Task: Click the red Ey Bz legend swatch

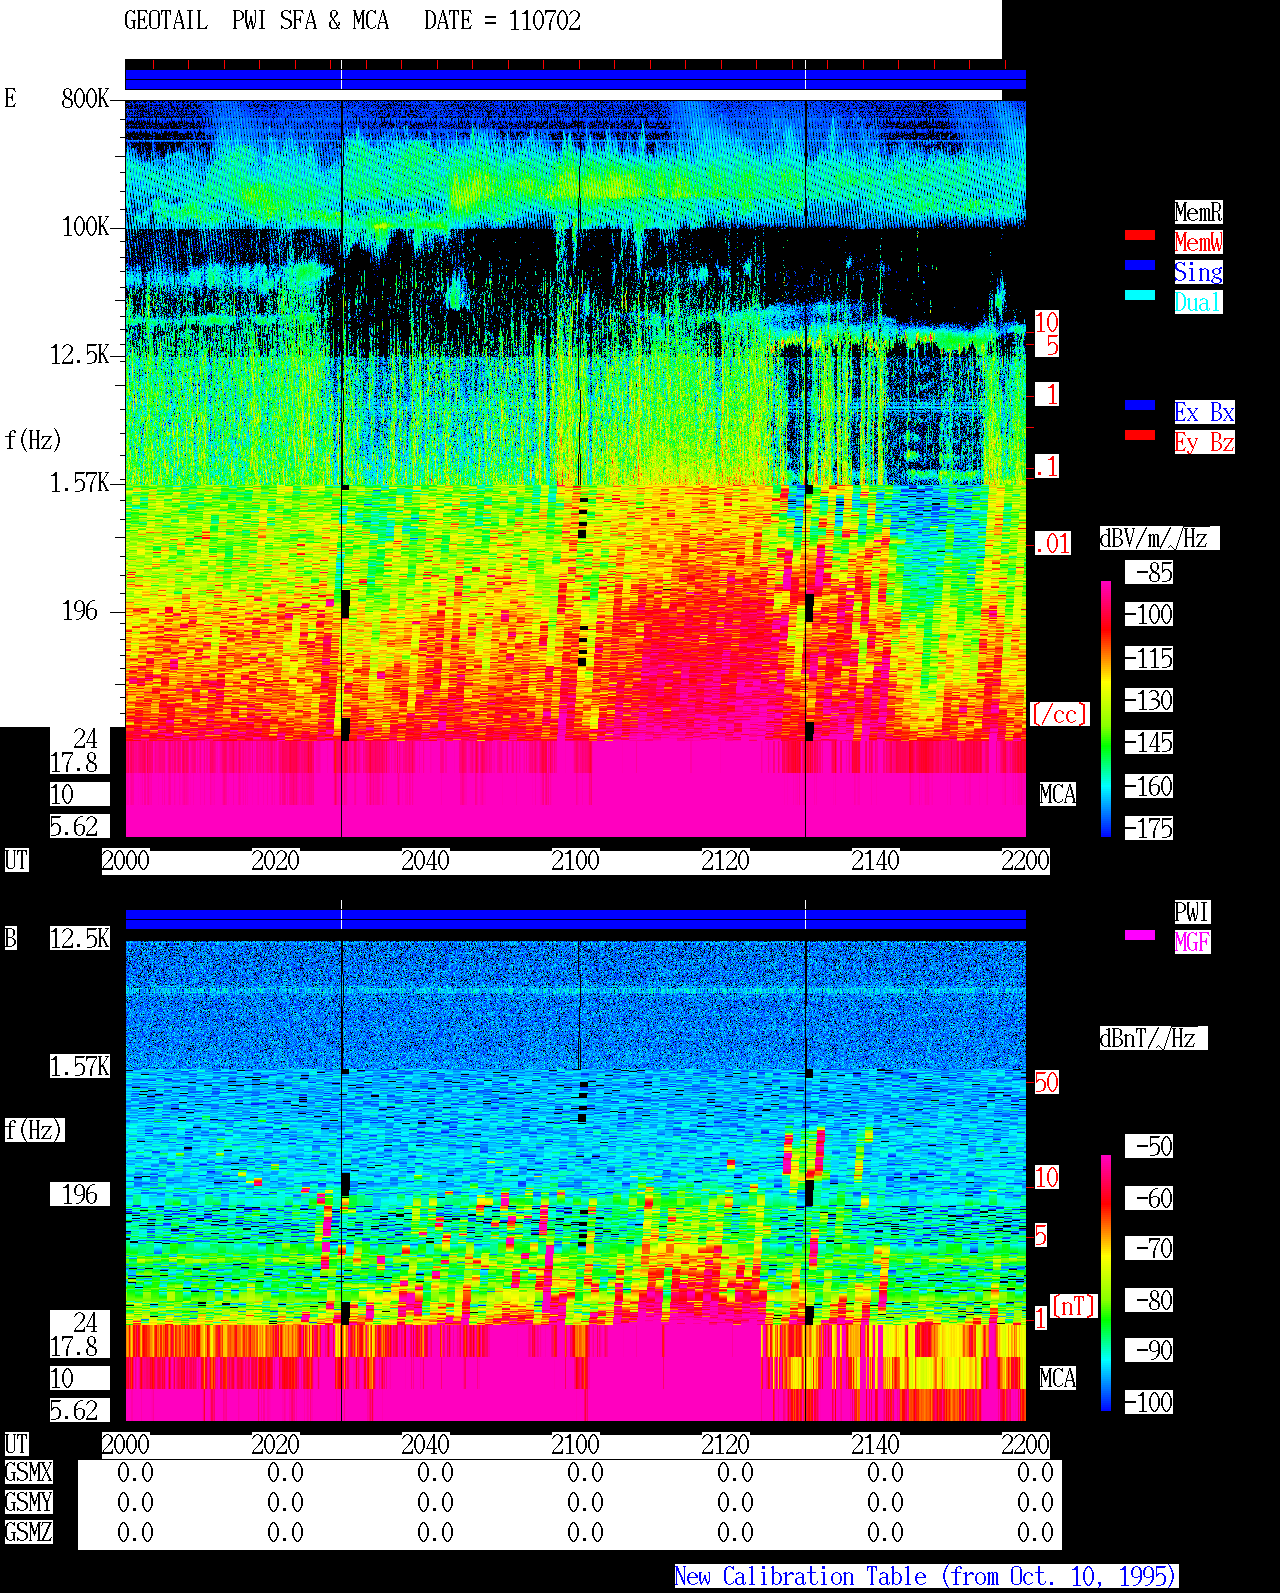Action: coord(1140,435)
